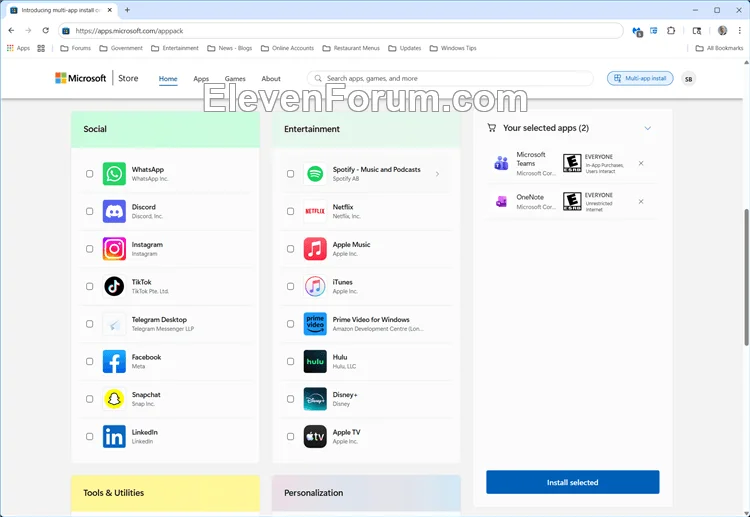Open the Chrome three-dot menu
This screenshot has height=517, width=750.
739,31
